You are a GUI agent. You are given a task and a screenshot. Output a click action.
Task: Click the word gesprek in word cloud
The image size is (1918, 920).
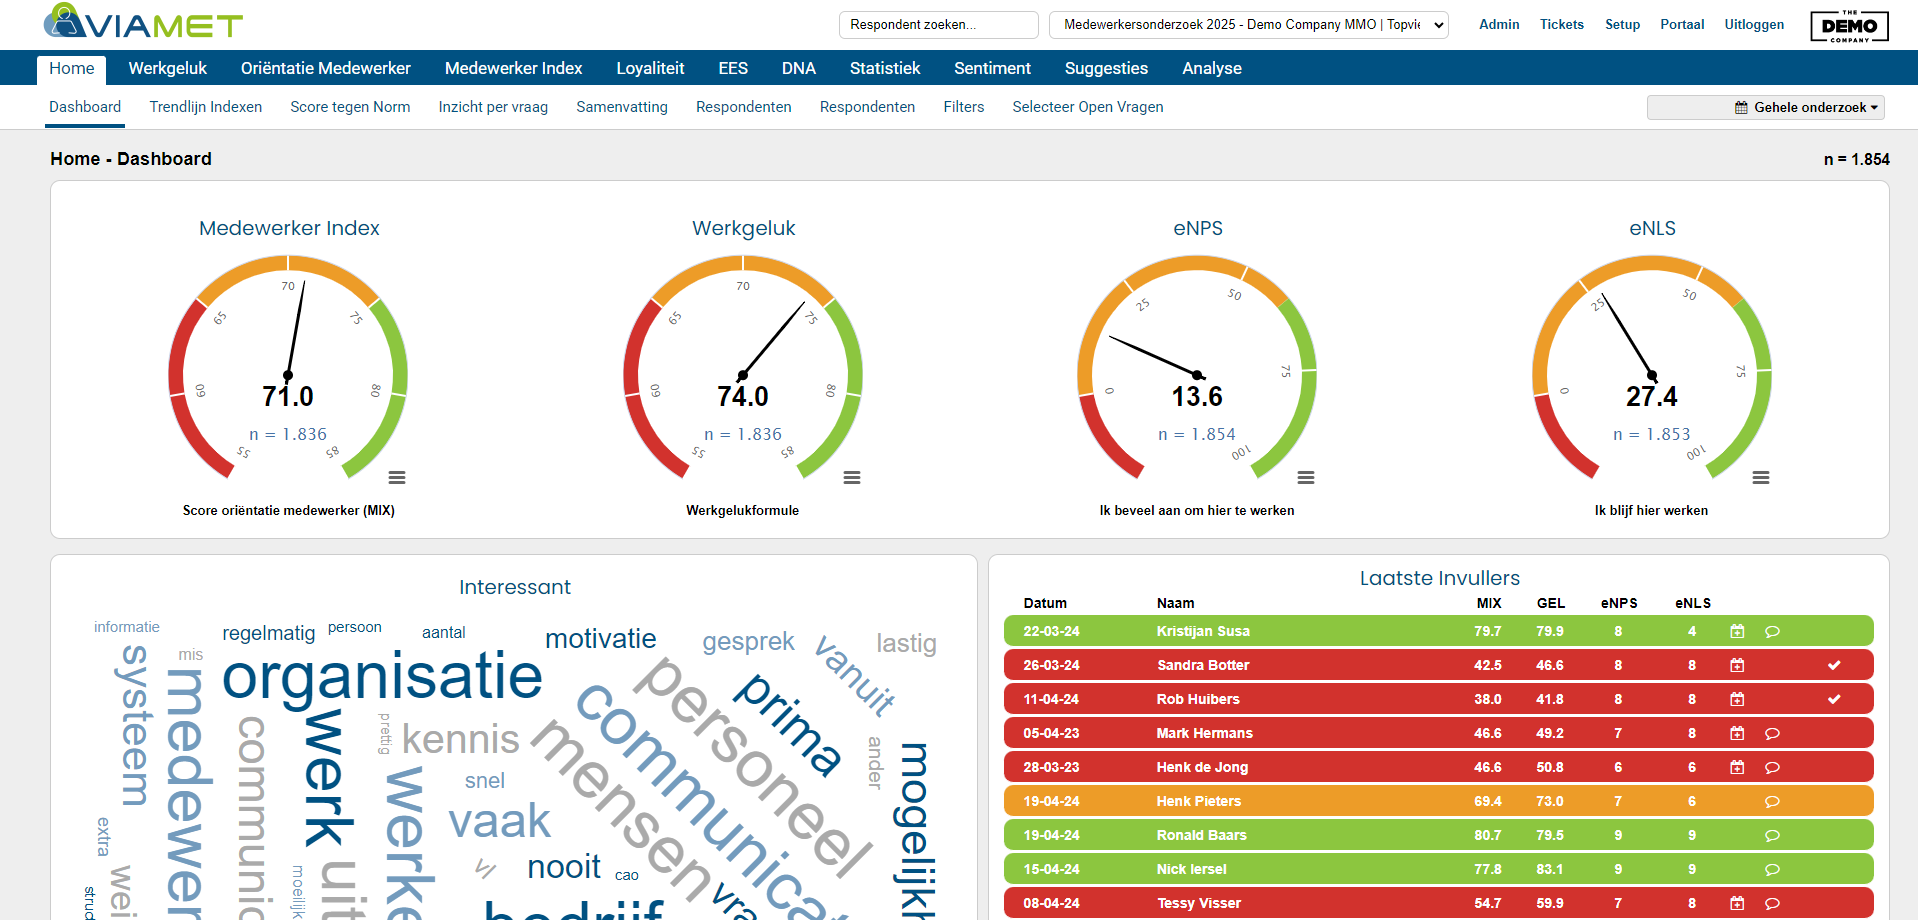click(748, 642)
